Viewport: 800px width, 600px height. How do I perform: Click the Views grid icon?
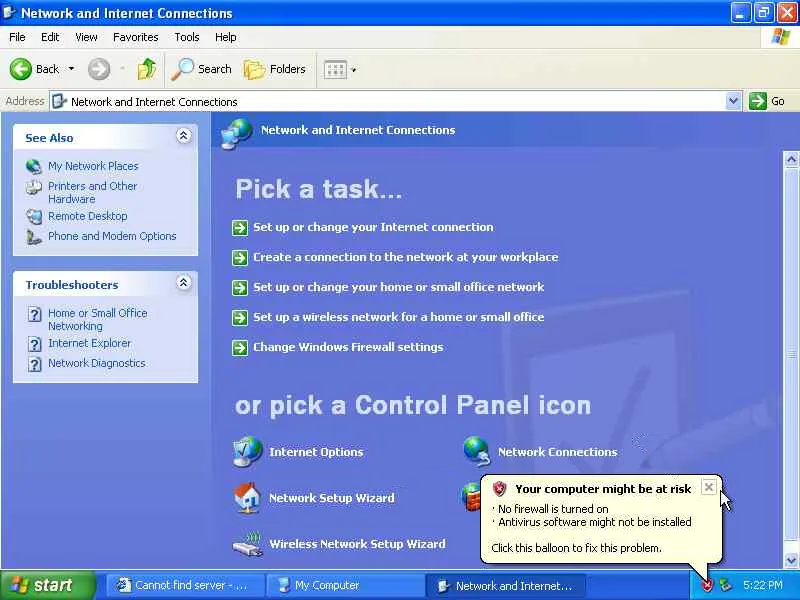pyautogui.click(x=335, y=69)
